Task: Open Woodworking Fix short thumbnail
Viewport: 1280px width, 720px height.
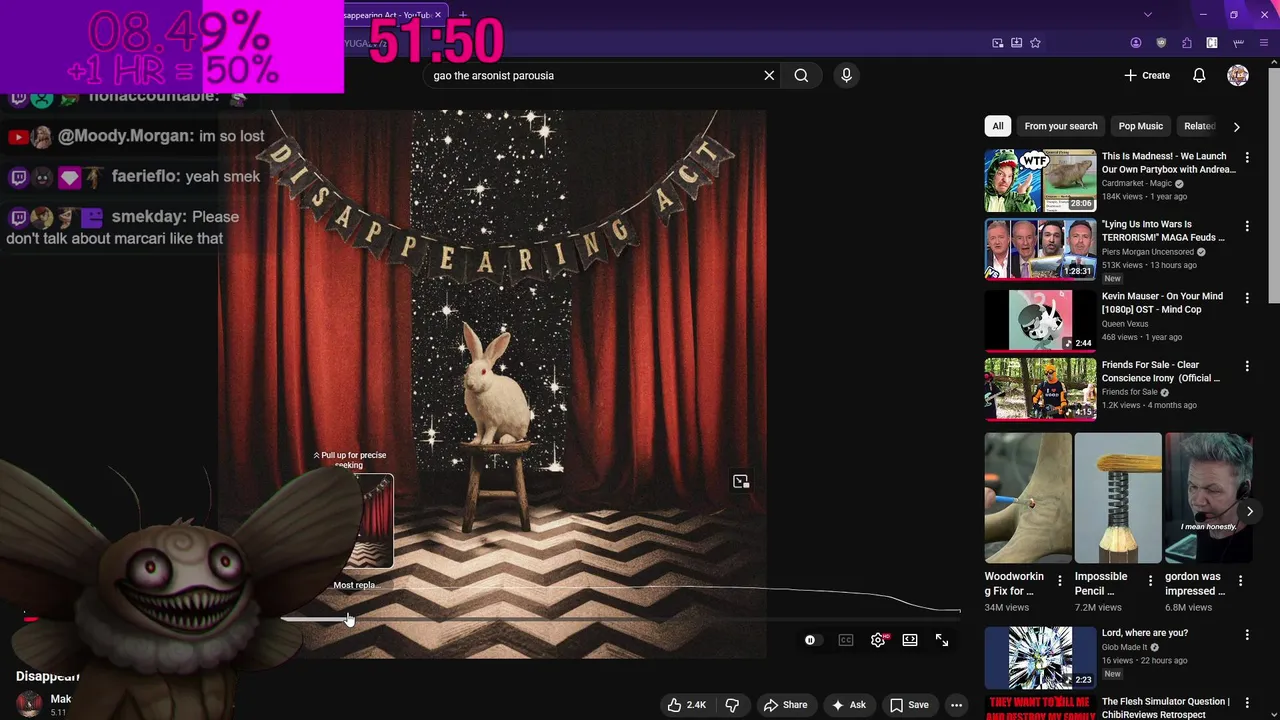Action: click(1028, 498)
